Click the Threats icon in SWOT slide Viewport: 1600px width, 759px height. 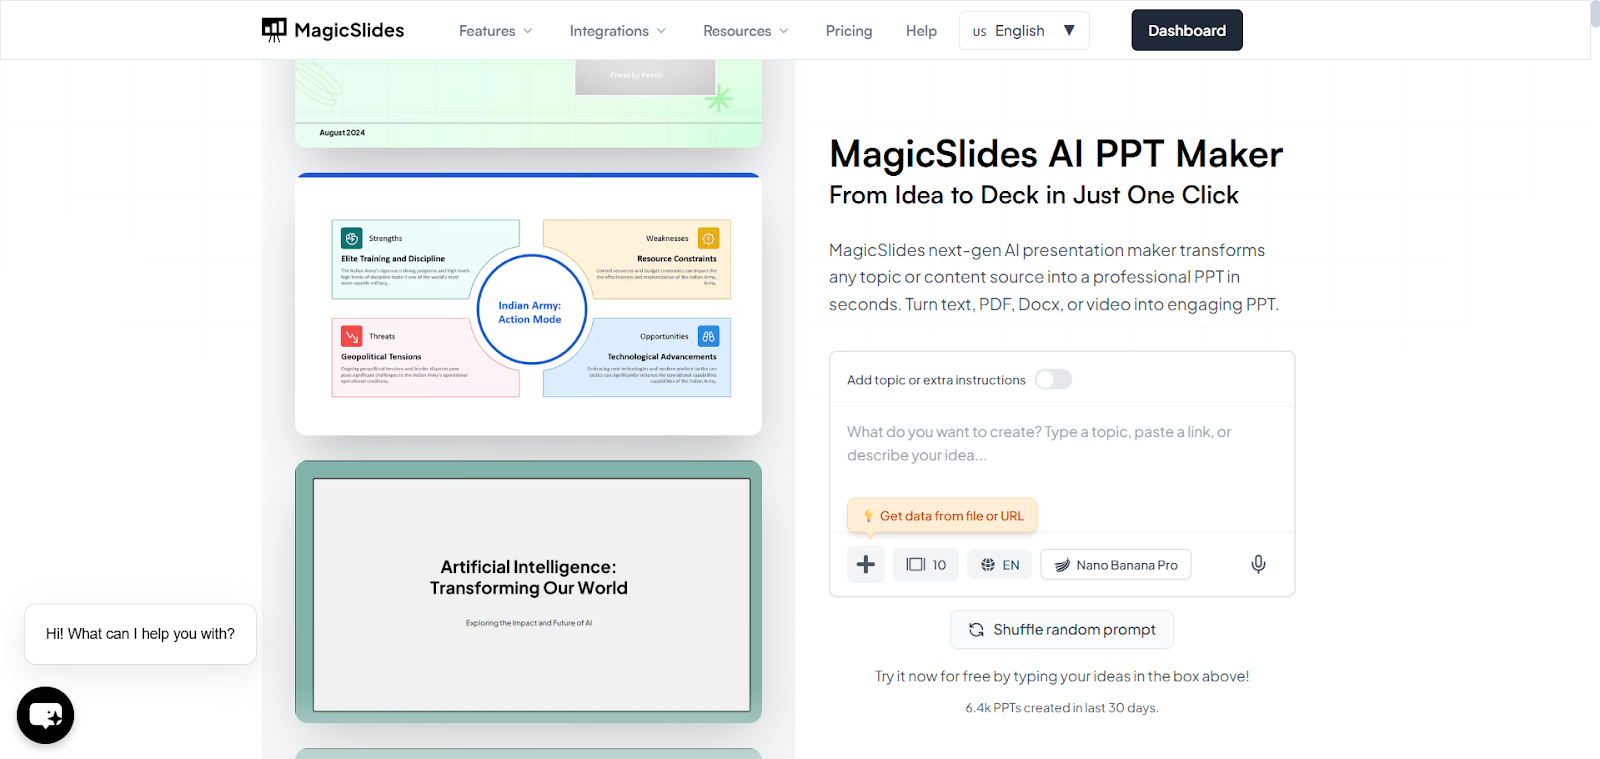pyautogui.click(x=352, y=337)
